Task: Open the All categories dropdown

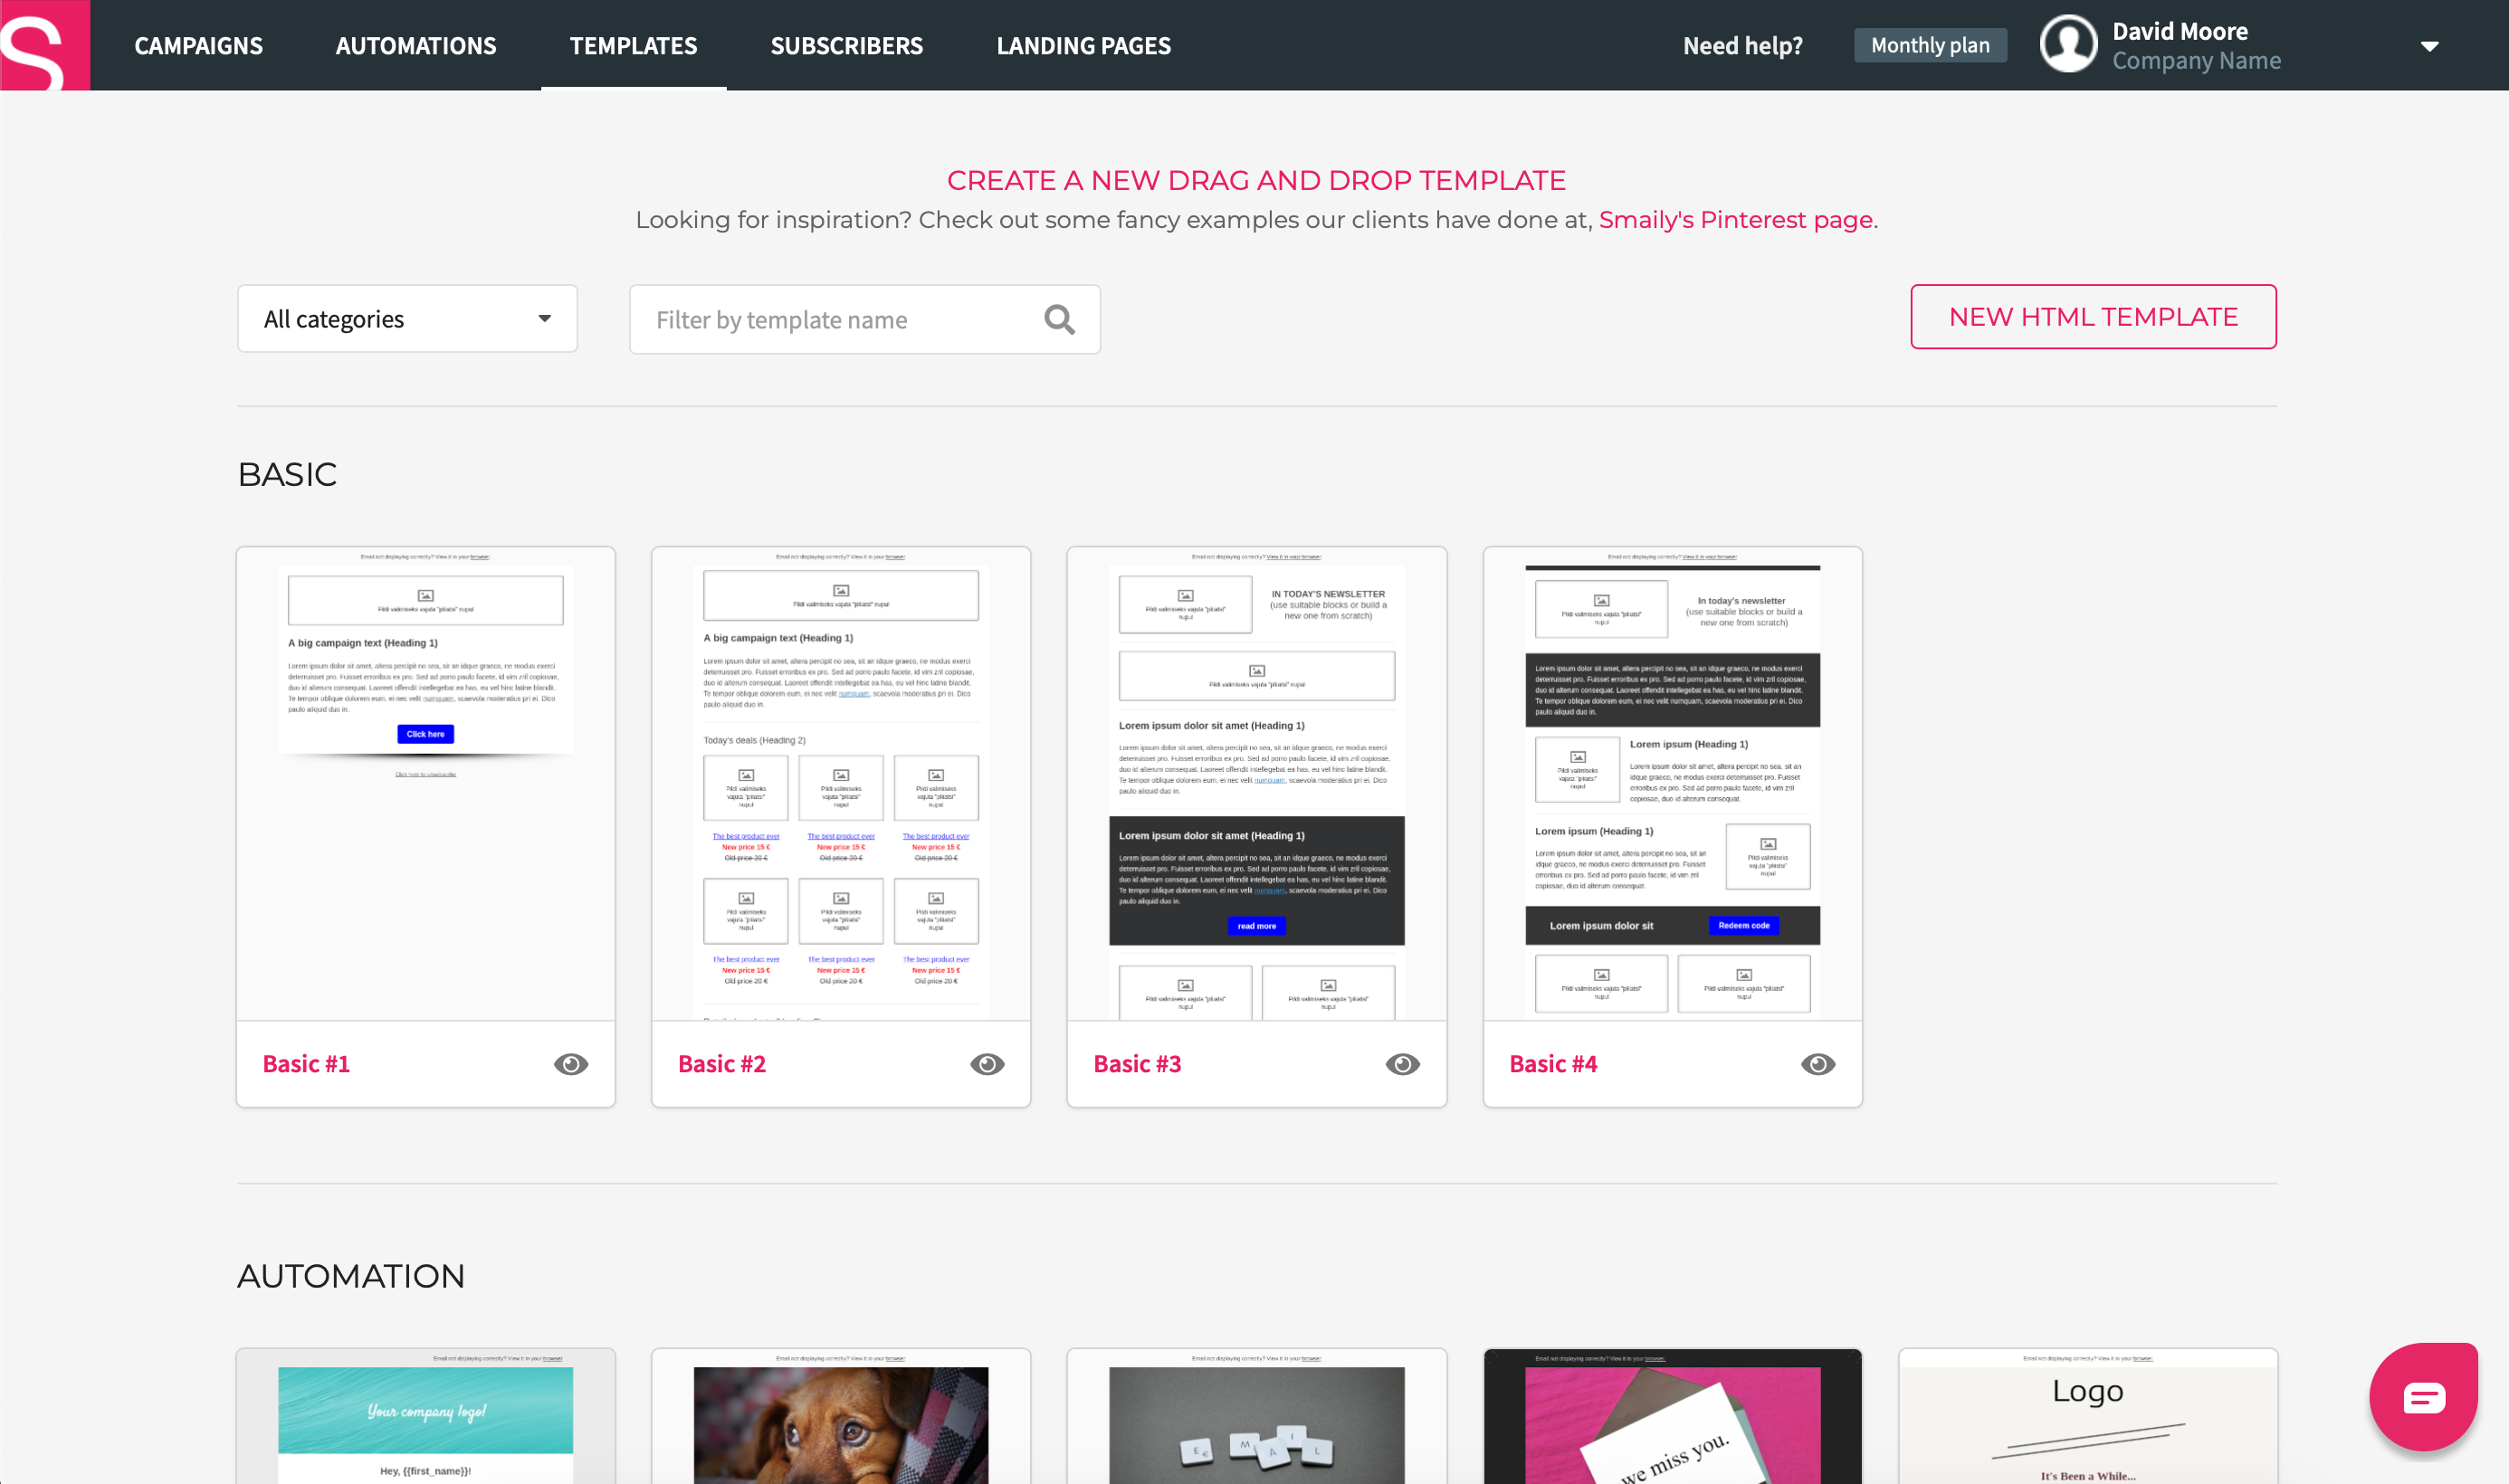Action: click(407, 319)
